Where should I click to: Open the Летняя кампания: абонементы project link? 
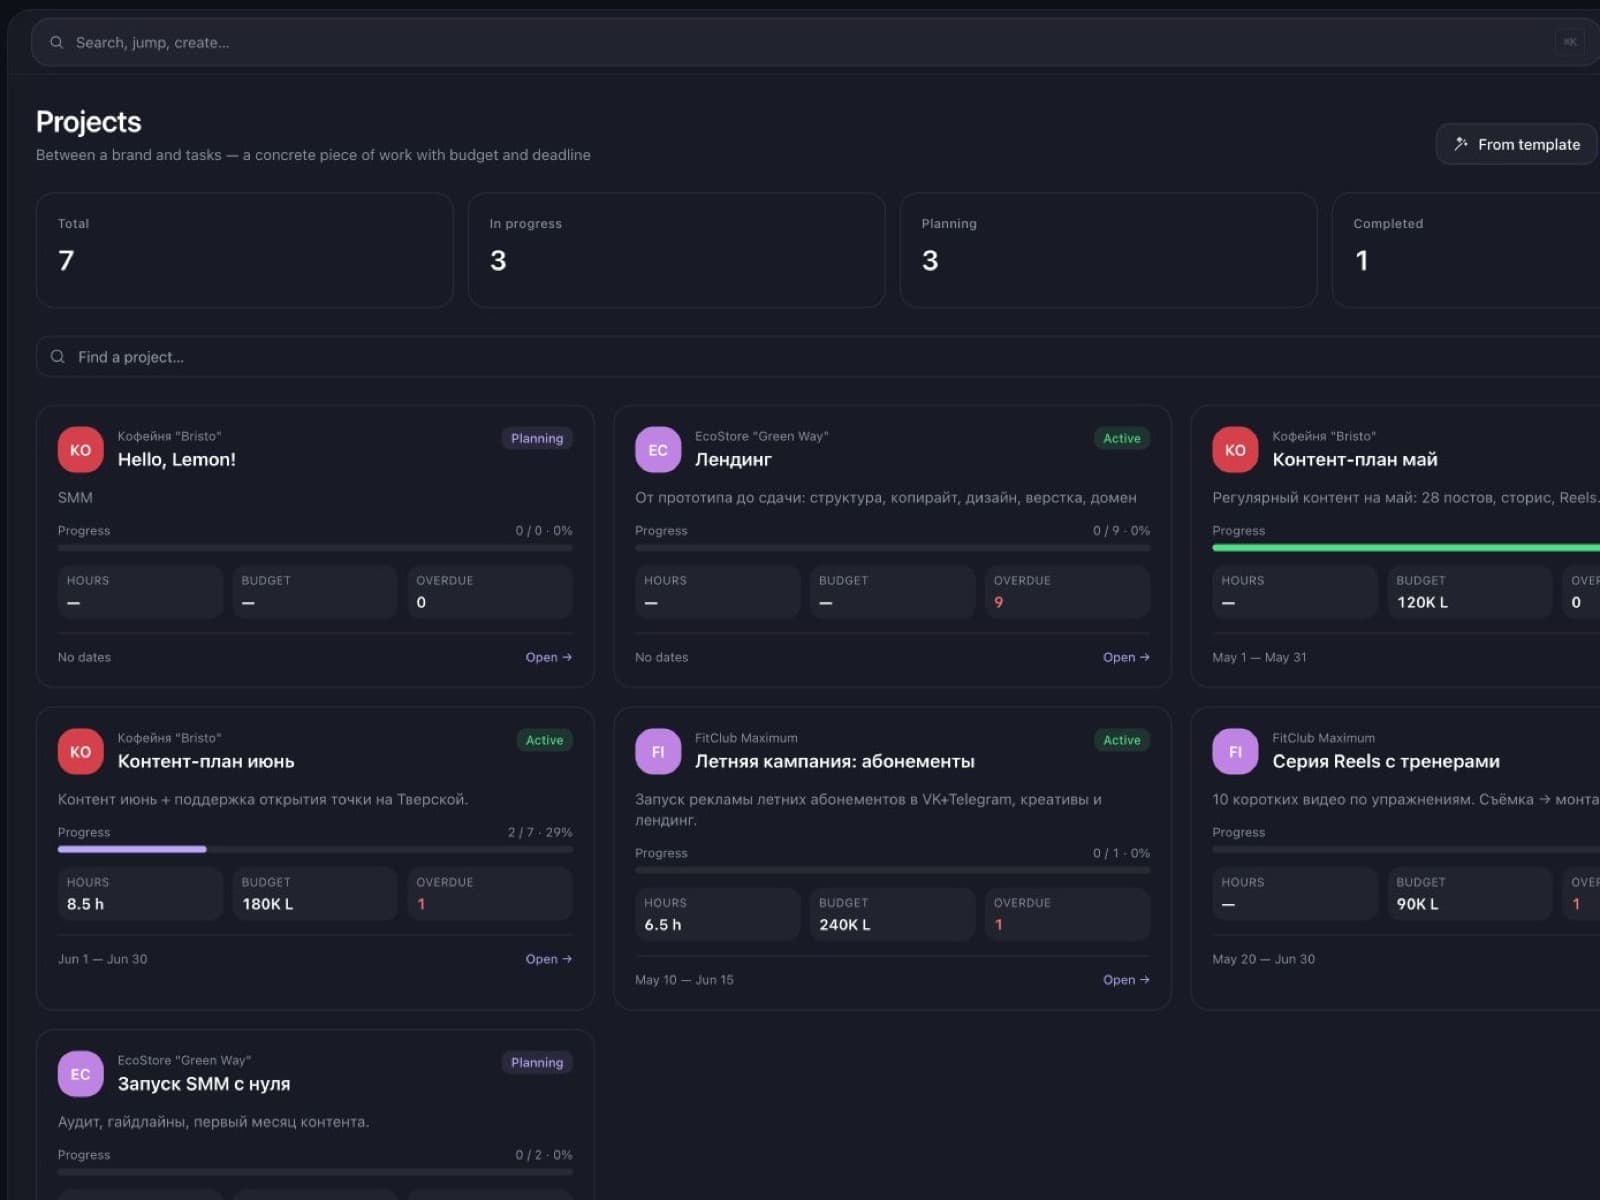[x=1126, y=980]
